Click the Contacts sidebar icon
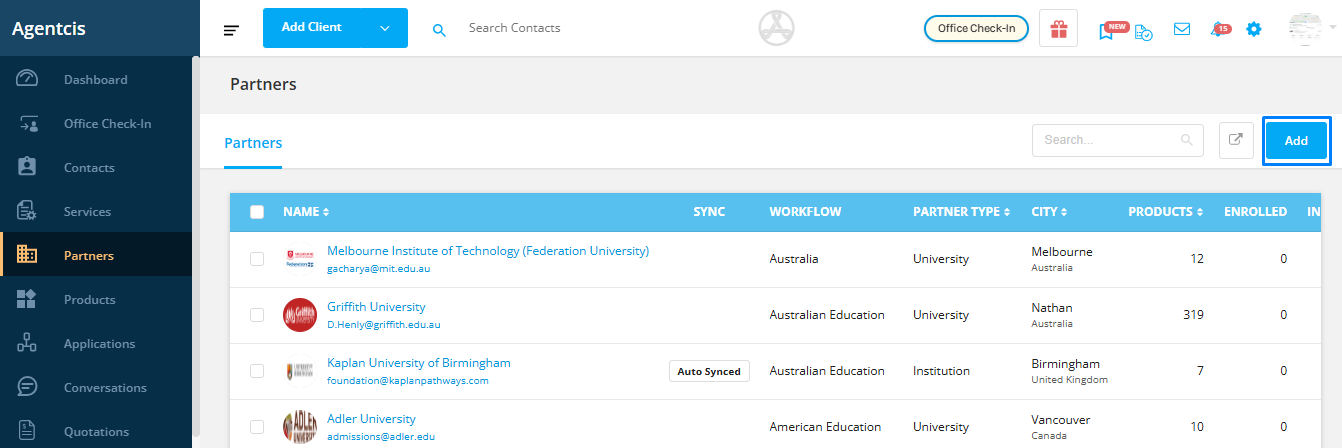This screenshot has height=448, width=1342. click(x=27, y=167)
